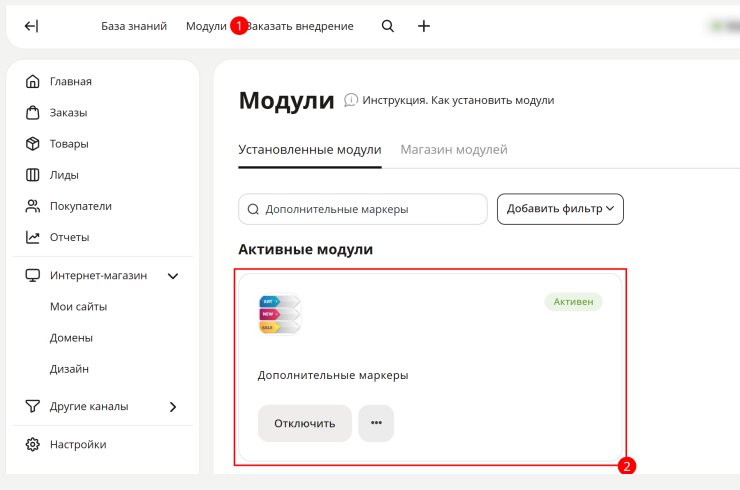Image resolution: width=740 pixels, height=490 pixels.
Task: Click the plus icon in top bar
Action: (424, 26)
